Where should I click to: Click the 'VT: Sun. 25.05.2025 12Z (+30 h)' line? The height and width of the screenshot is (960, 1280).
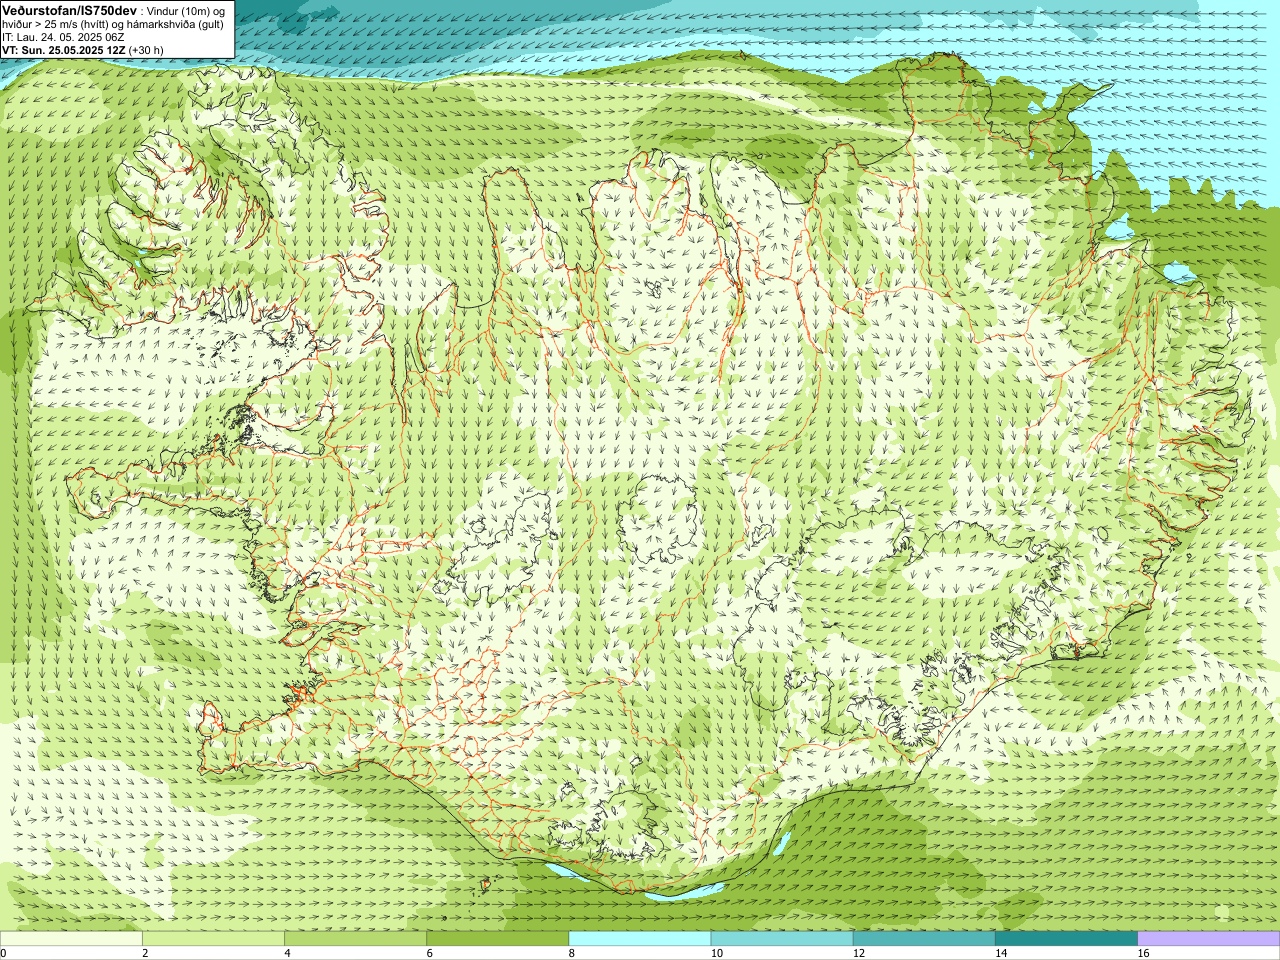82,49
